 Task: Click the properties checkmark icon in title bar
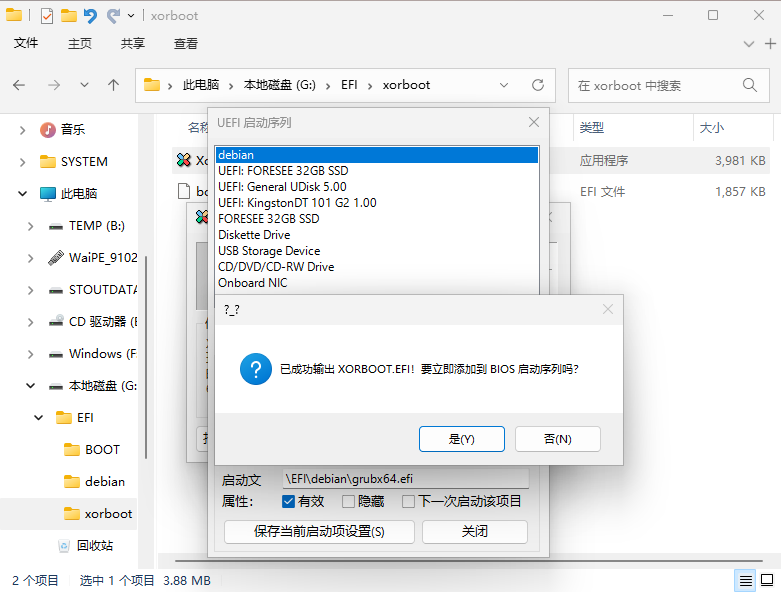(x=47, y=16)
